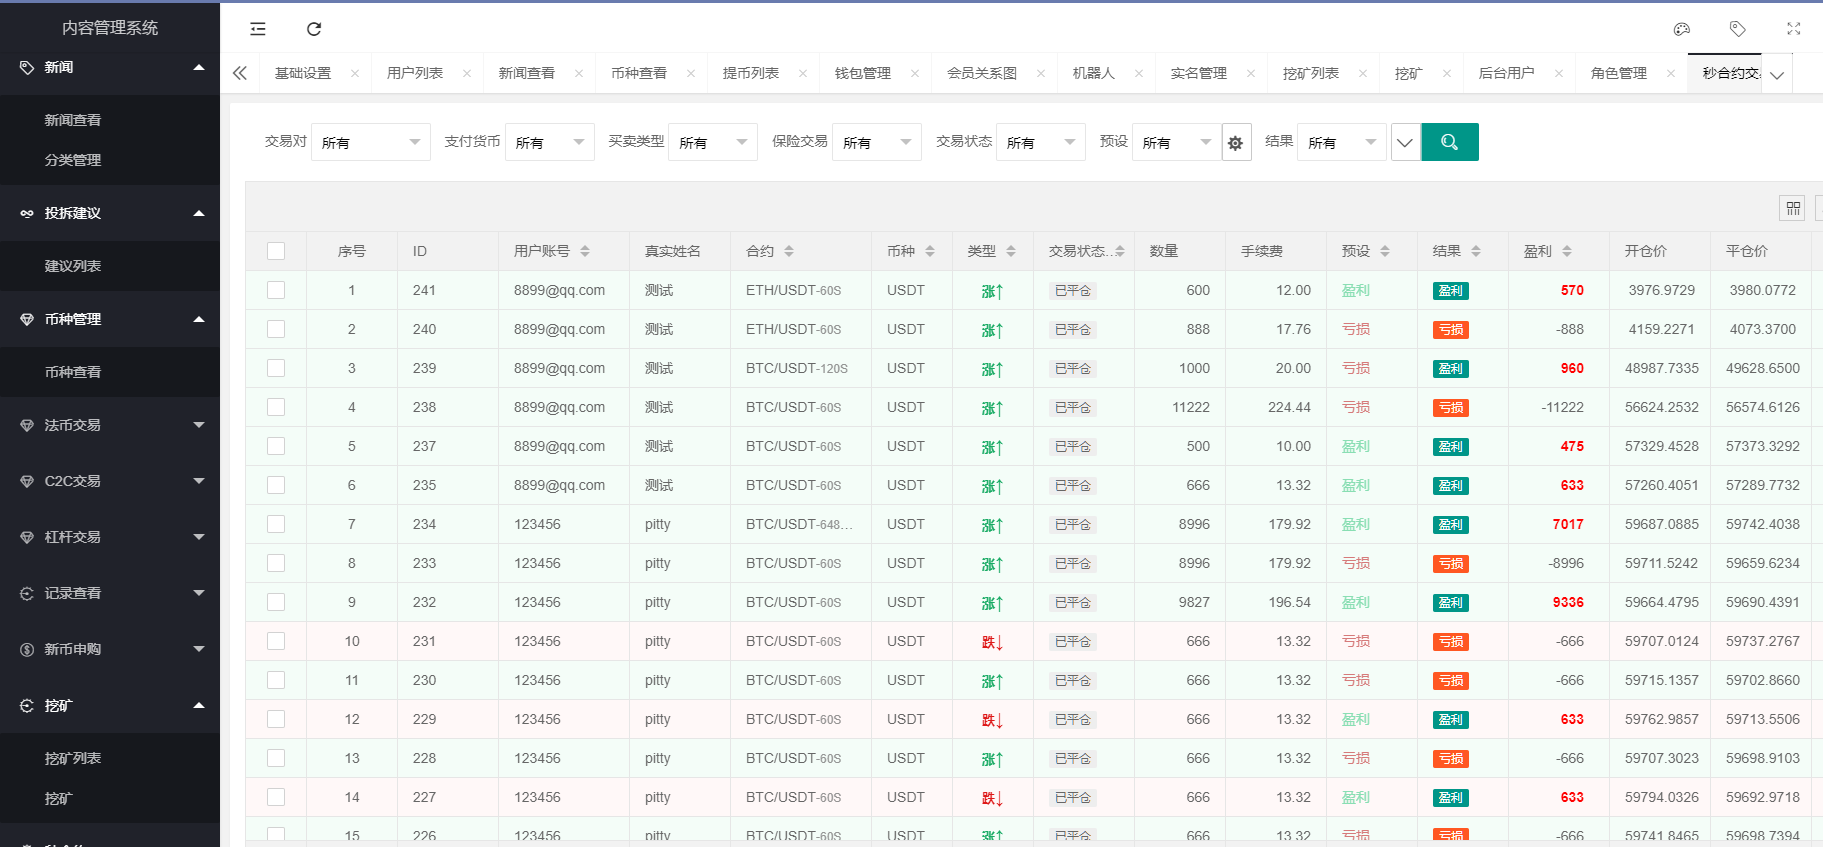
Task: Open the tab options chevron at the tab bar's right end
Action: pos(1777,75)
